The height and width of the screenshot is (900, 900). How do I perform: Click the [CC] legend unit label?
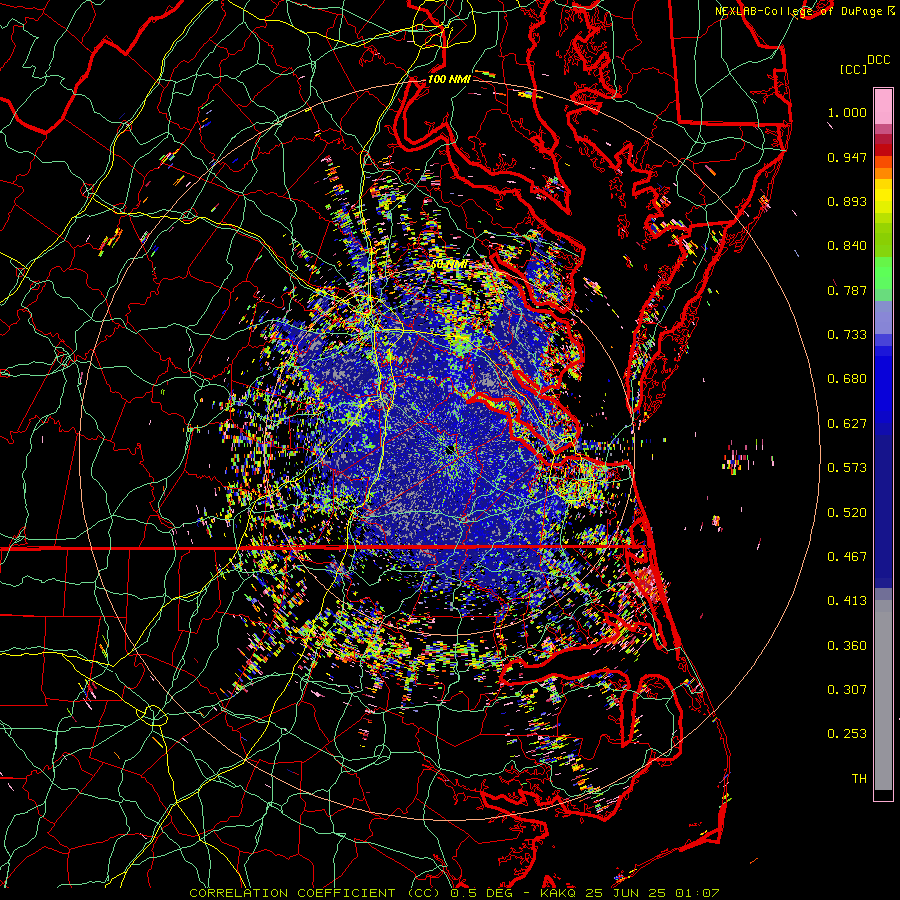(x=853, y=69)
